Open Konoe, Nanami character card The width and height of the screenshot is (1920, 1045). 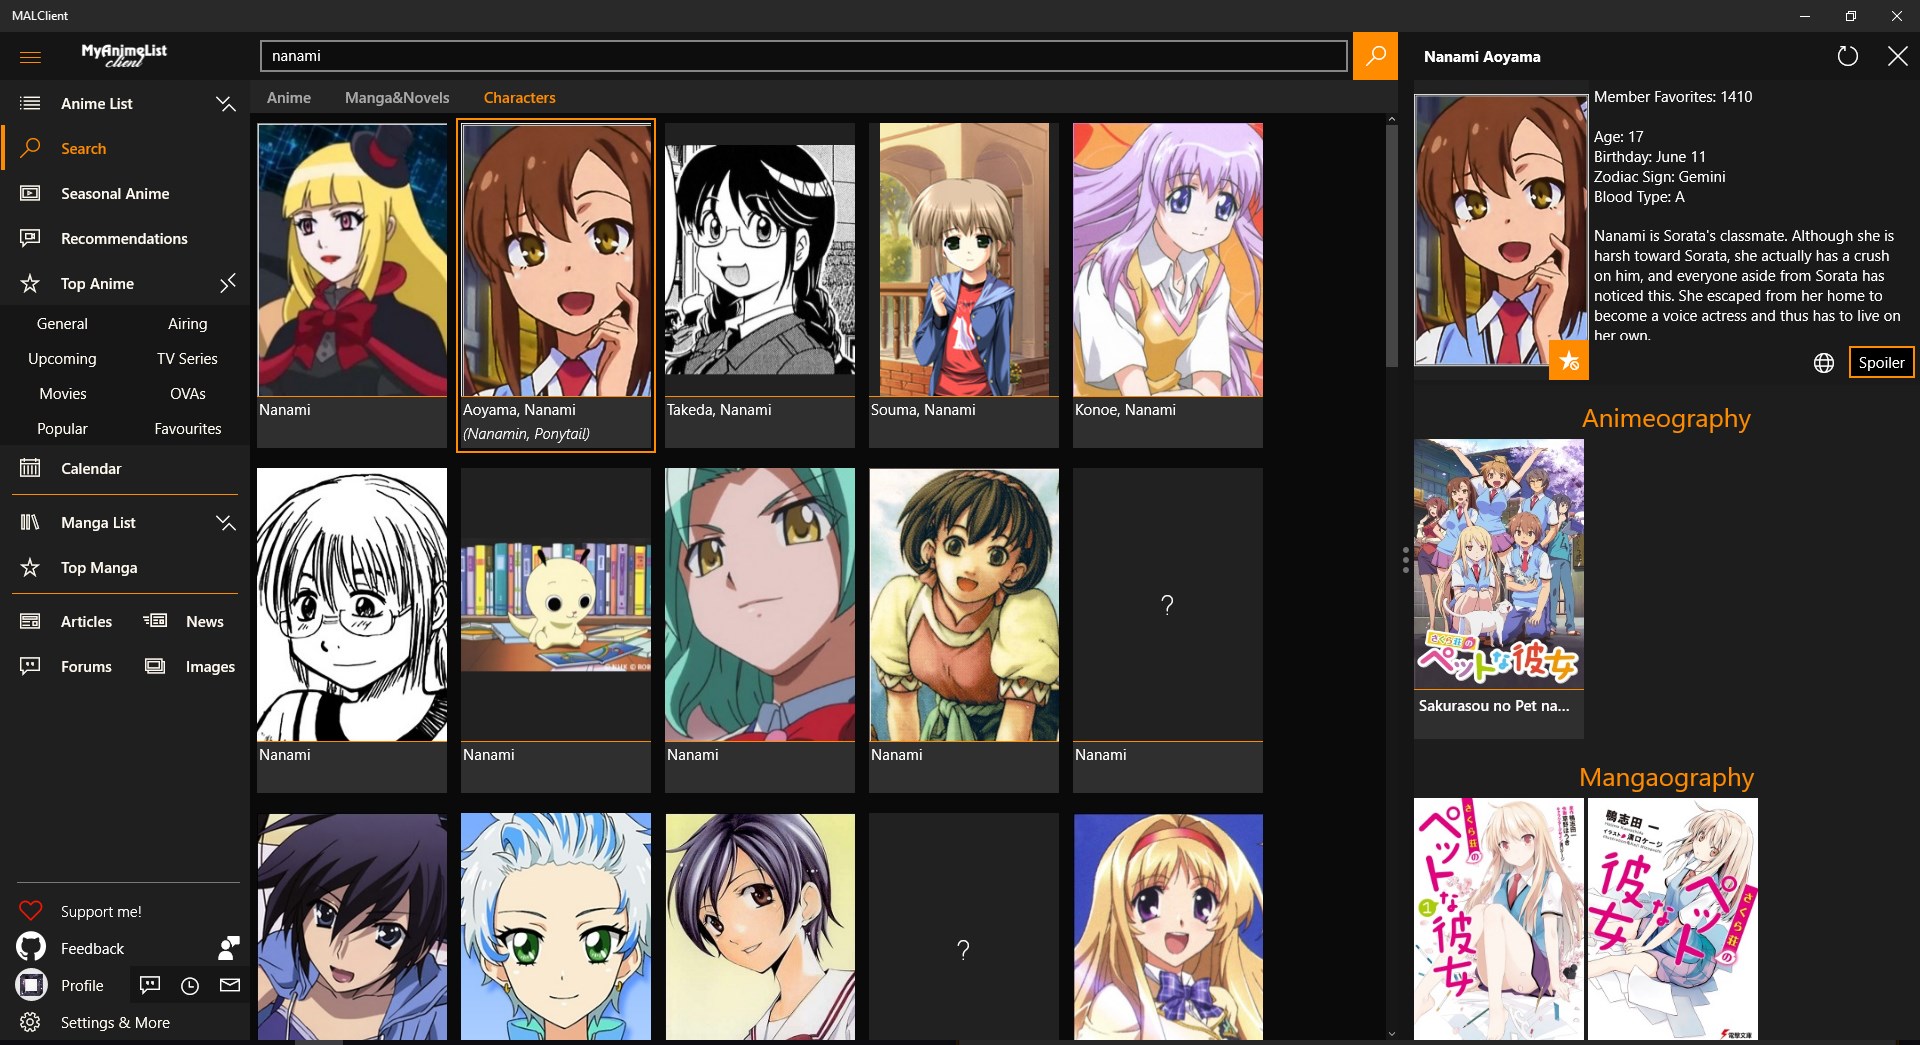(1168, 285)
